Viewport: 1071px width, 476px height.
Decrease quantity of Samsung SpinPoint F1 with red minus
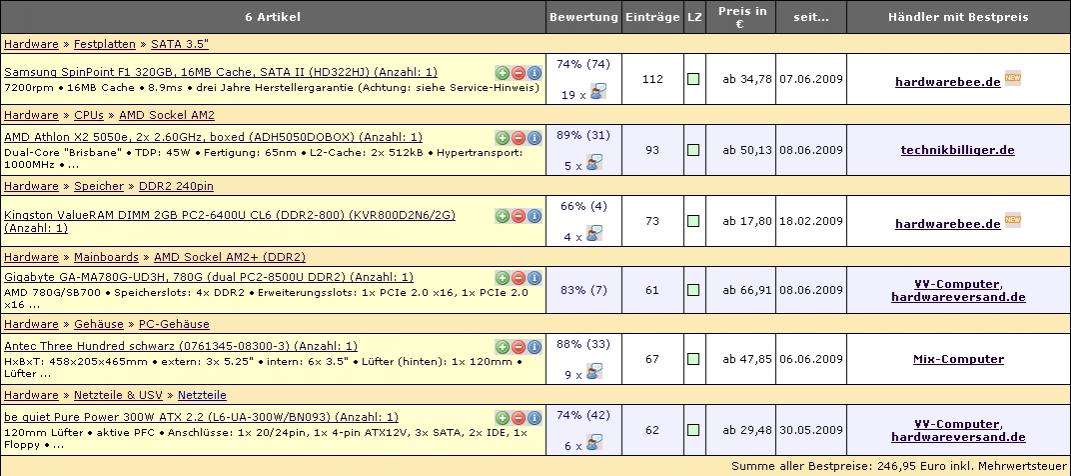pos(518,72)
